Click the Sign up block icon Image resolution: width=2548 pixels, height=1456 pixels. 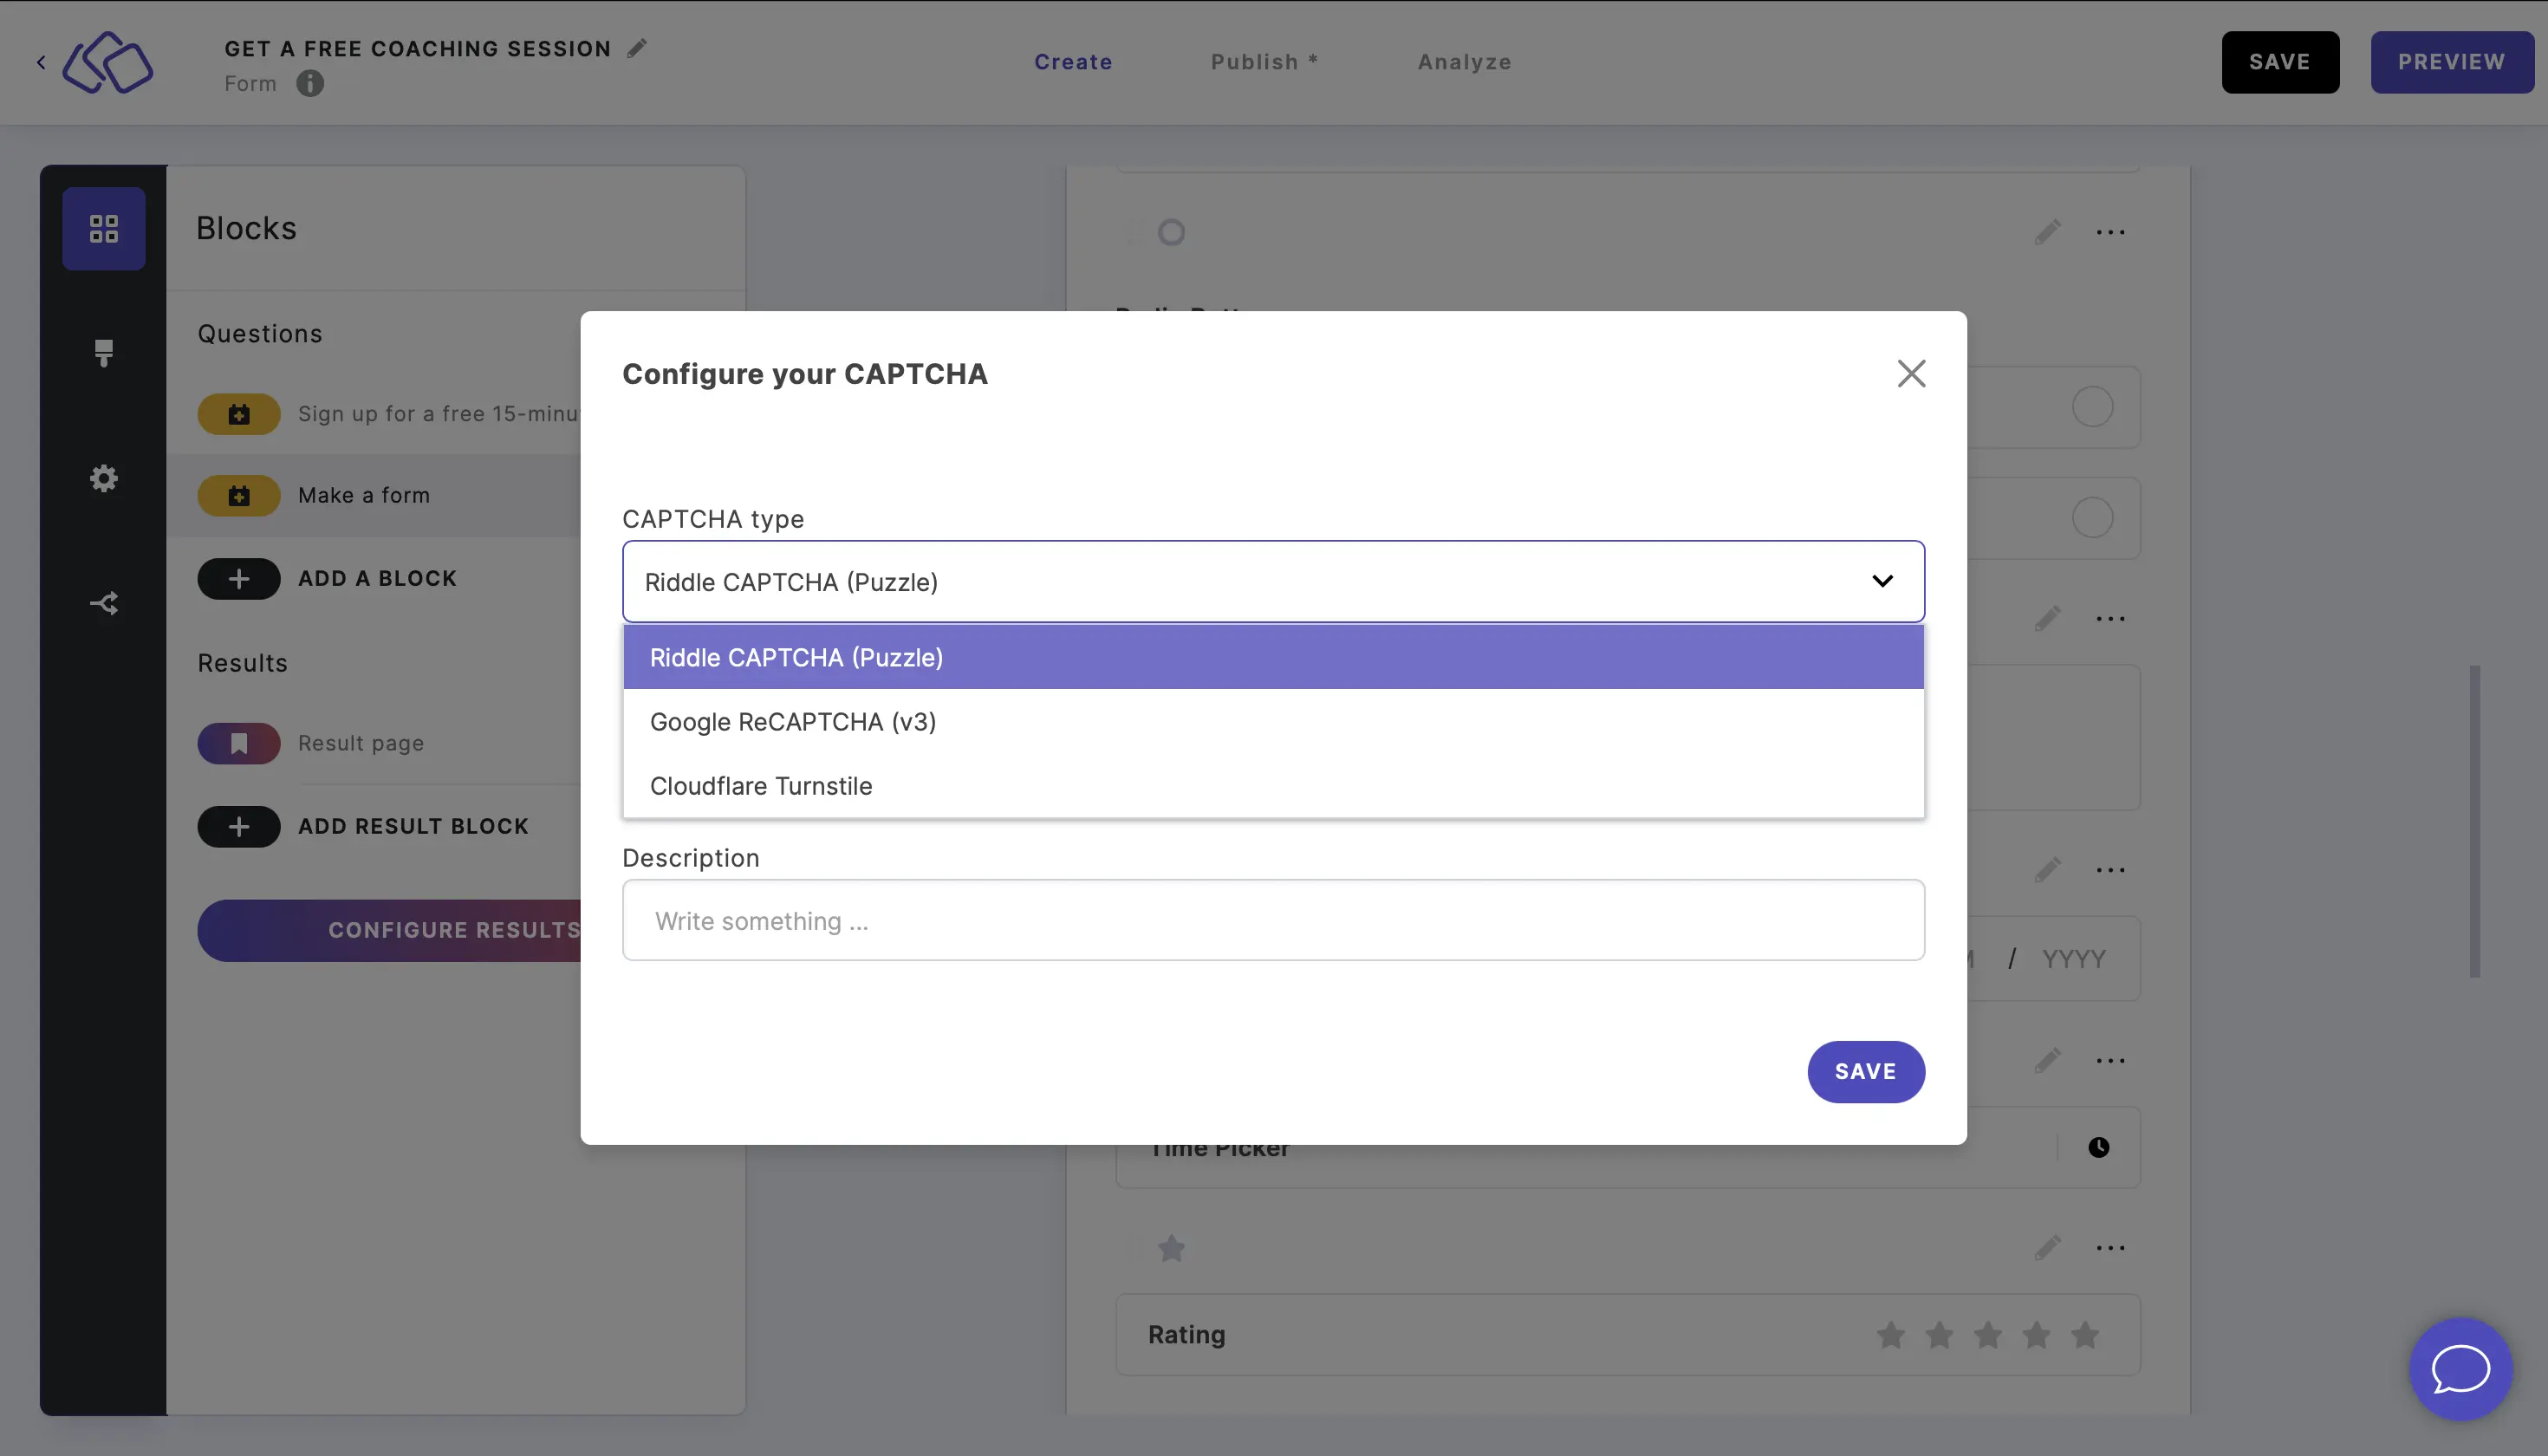239,414
